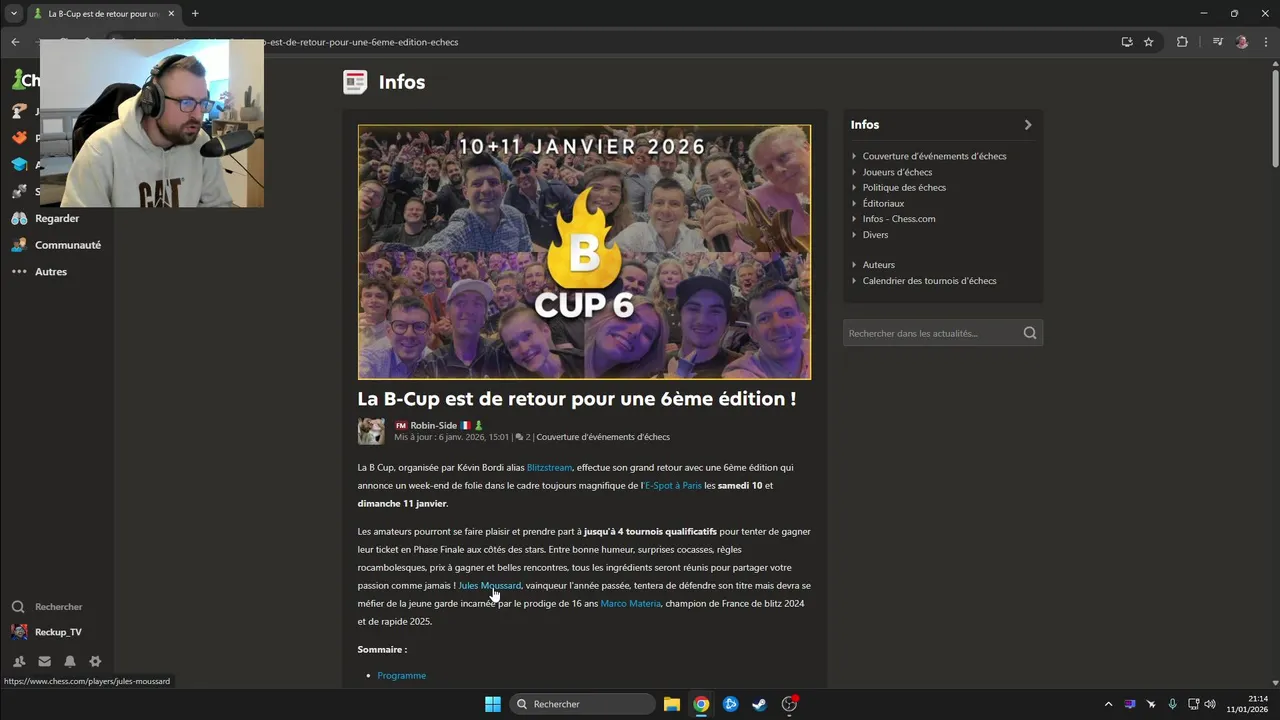Click the B Cup 6 banner image

[x=584, y=252]
